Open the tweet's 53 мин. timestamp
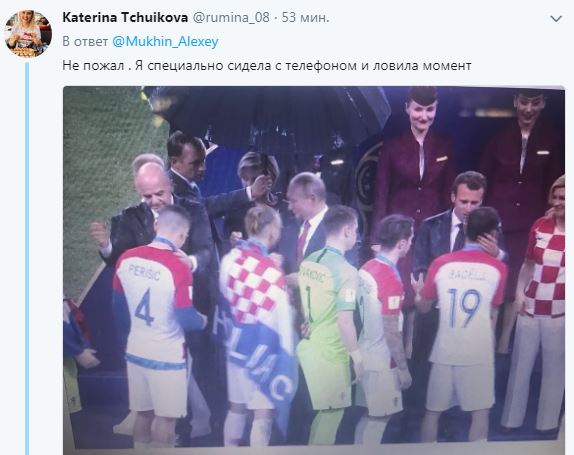 (305, 17)
